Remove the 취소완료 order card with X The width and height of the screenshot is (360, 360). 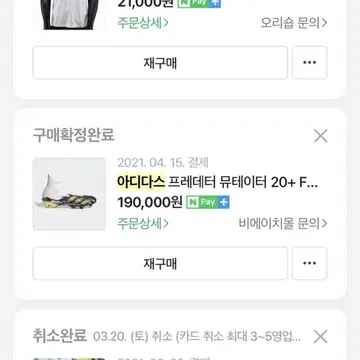(321, 337)
